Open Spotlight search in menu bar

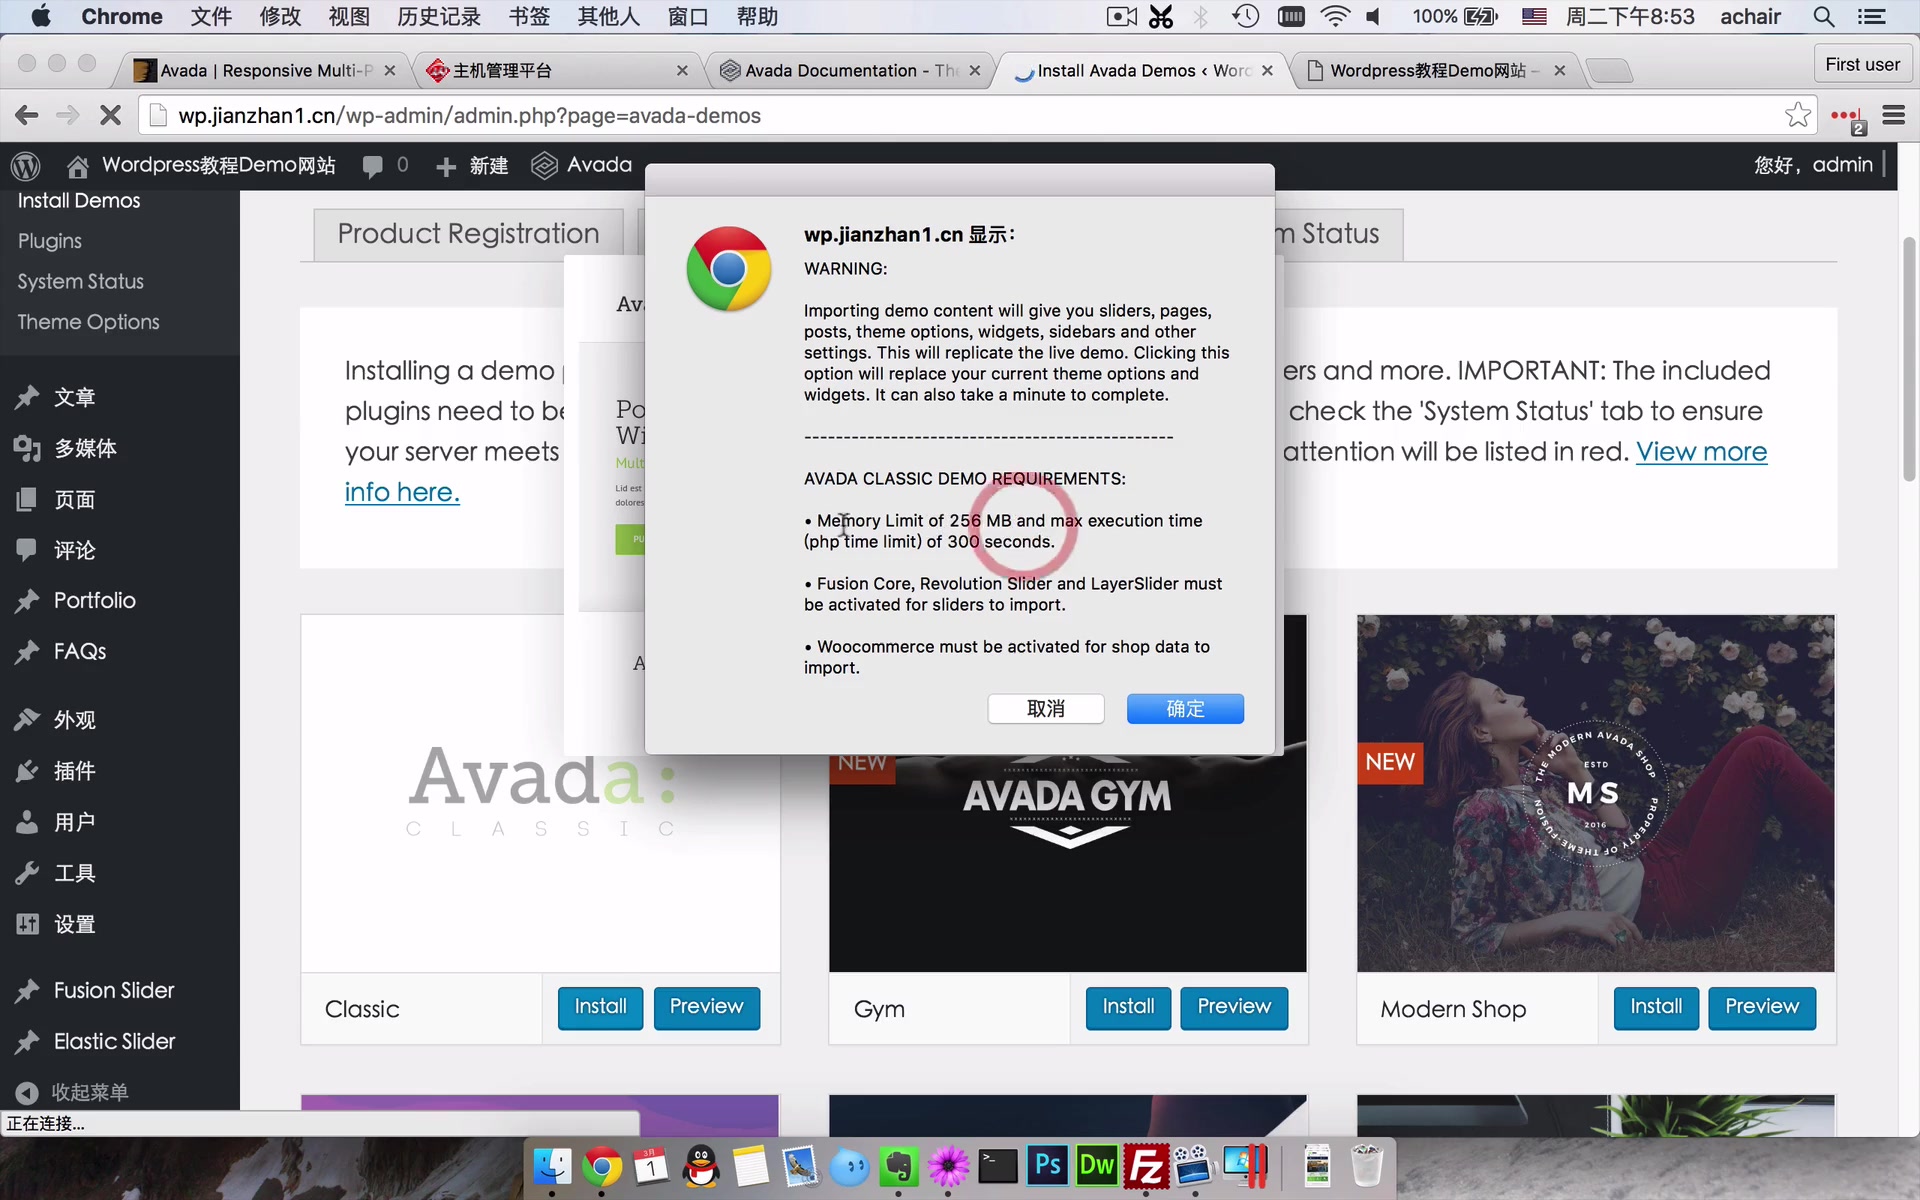pos(1823,17)
